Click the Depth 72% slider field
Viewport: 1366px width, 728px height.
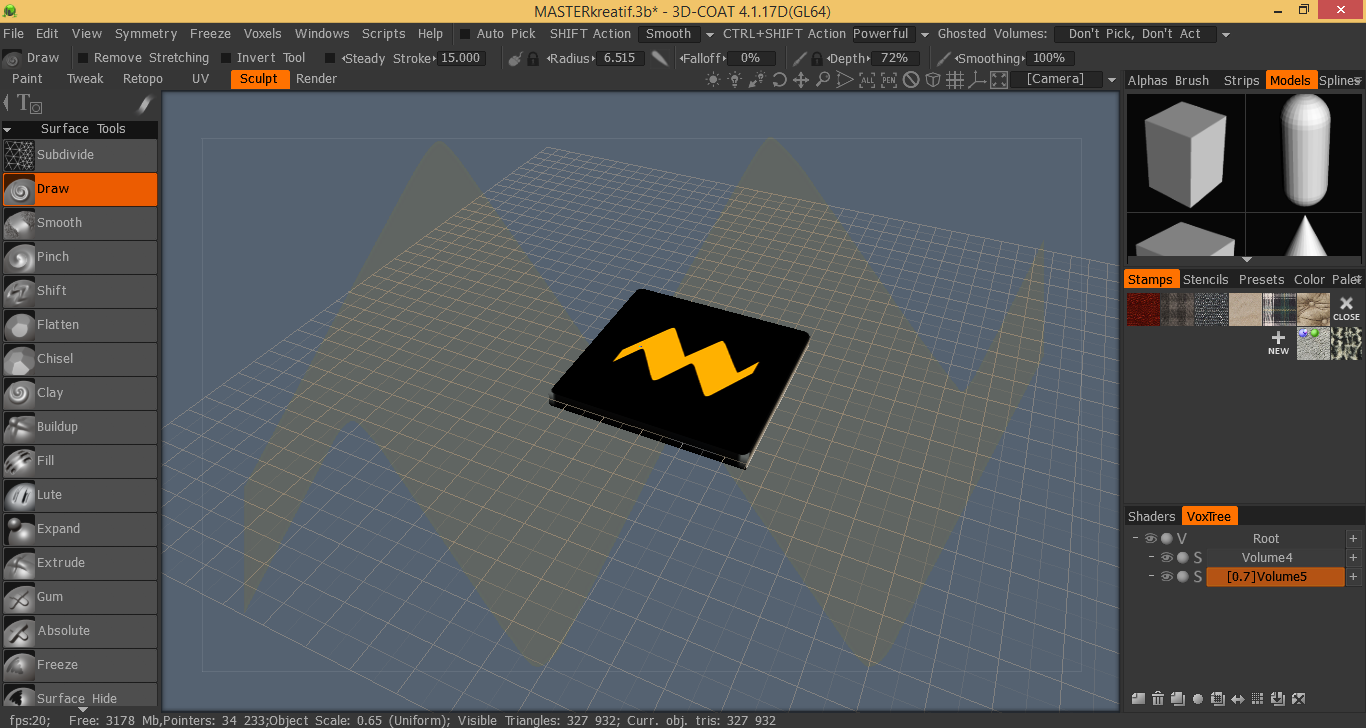point(895,57)
